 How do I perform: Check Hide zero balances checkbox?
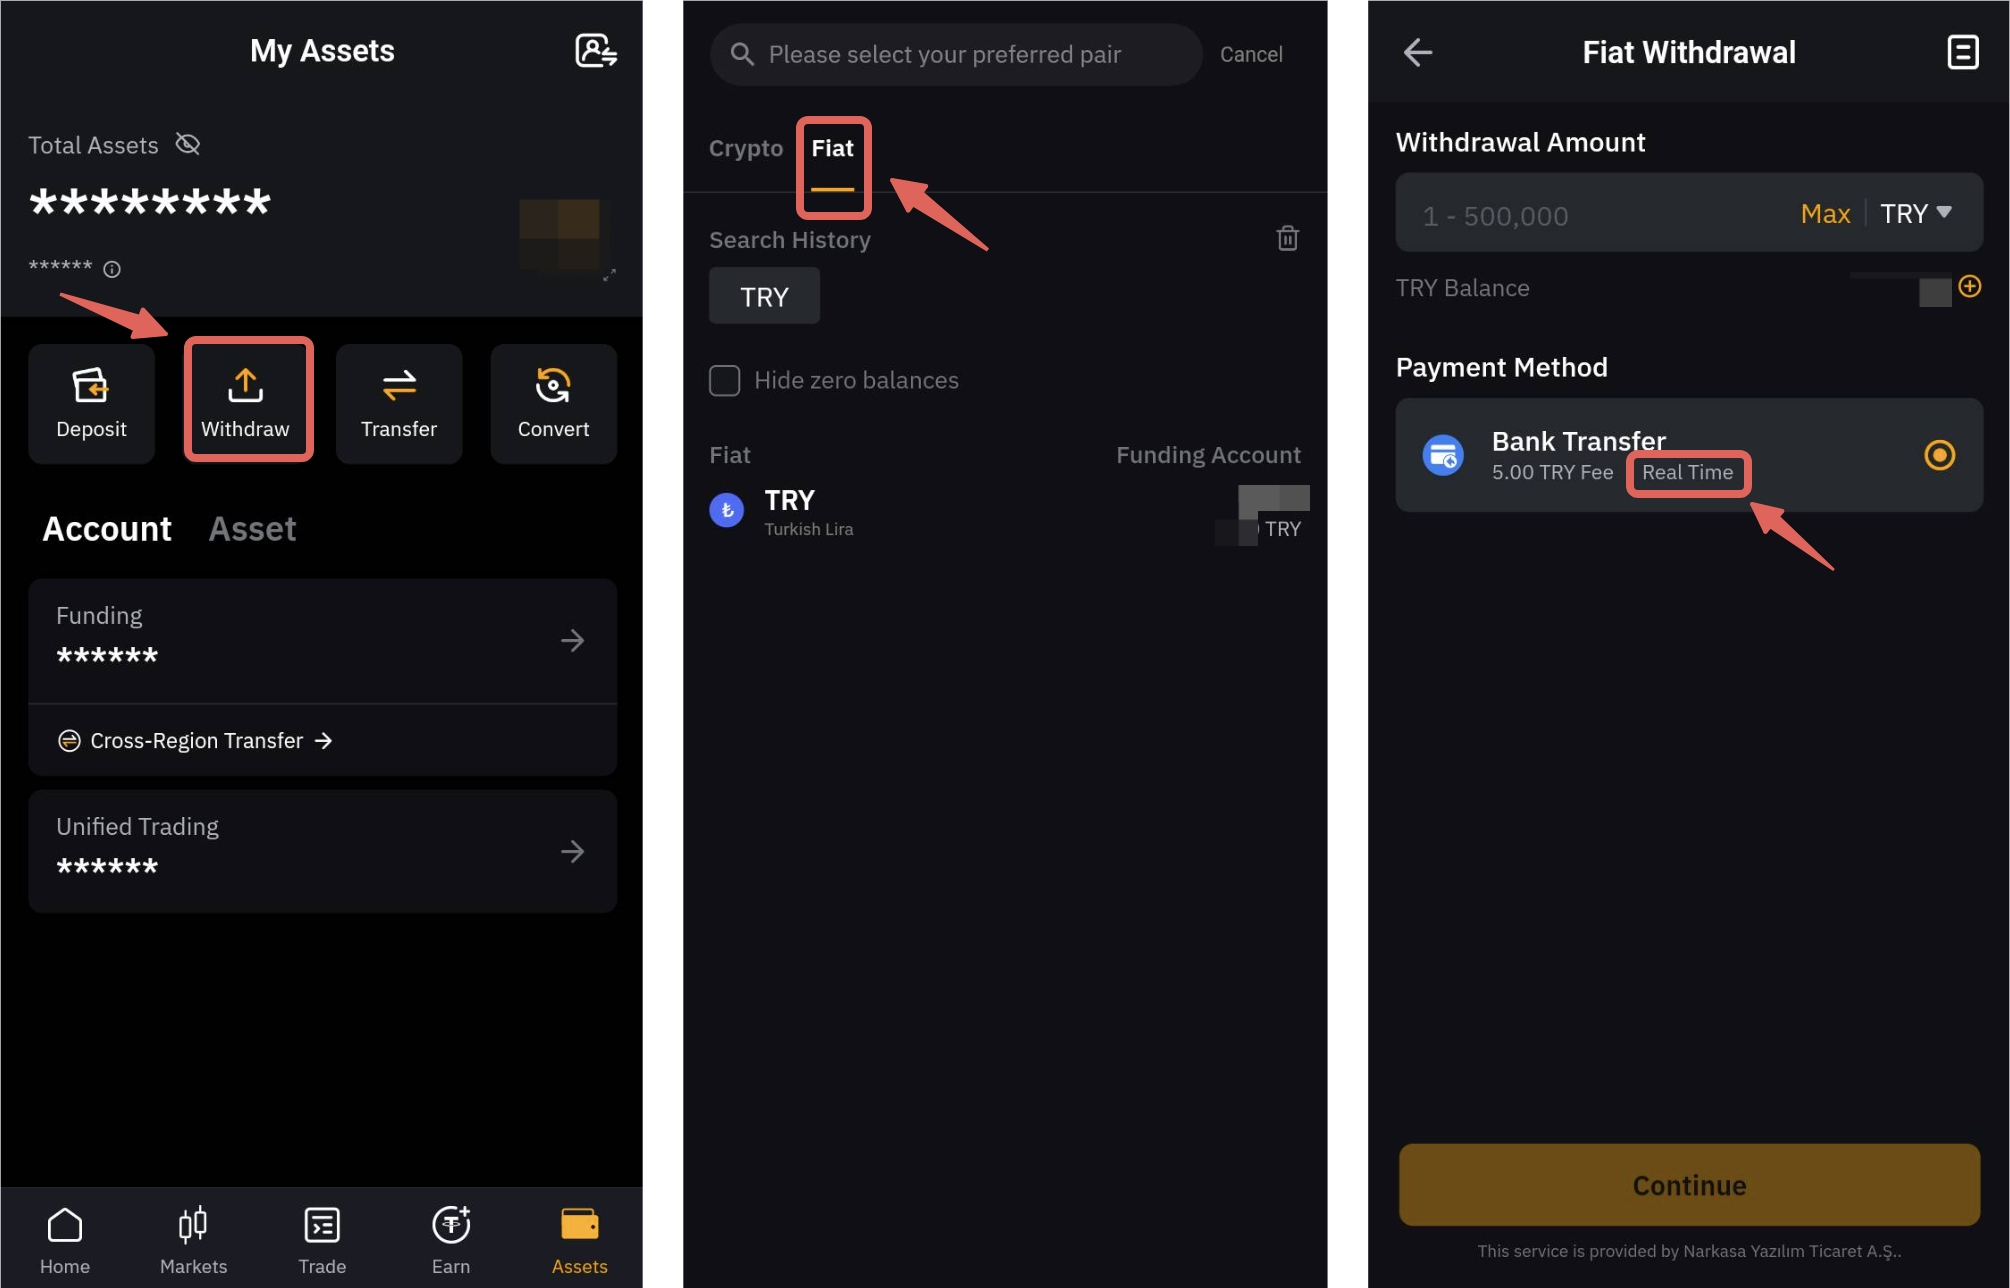[x=725, y=380]
